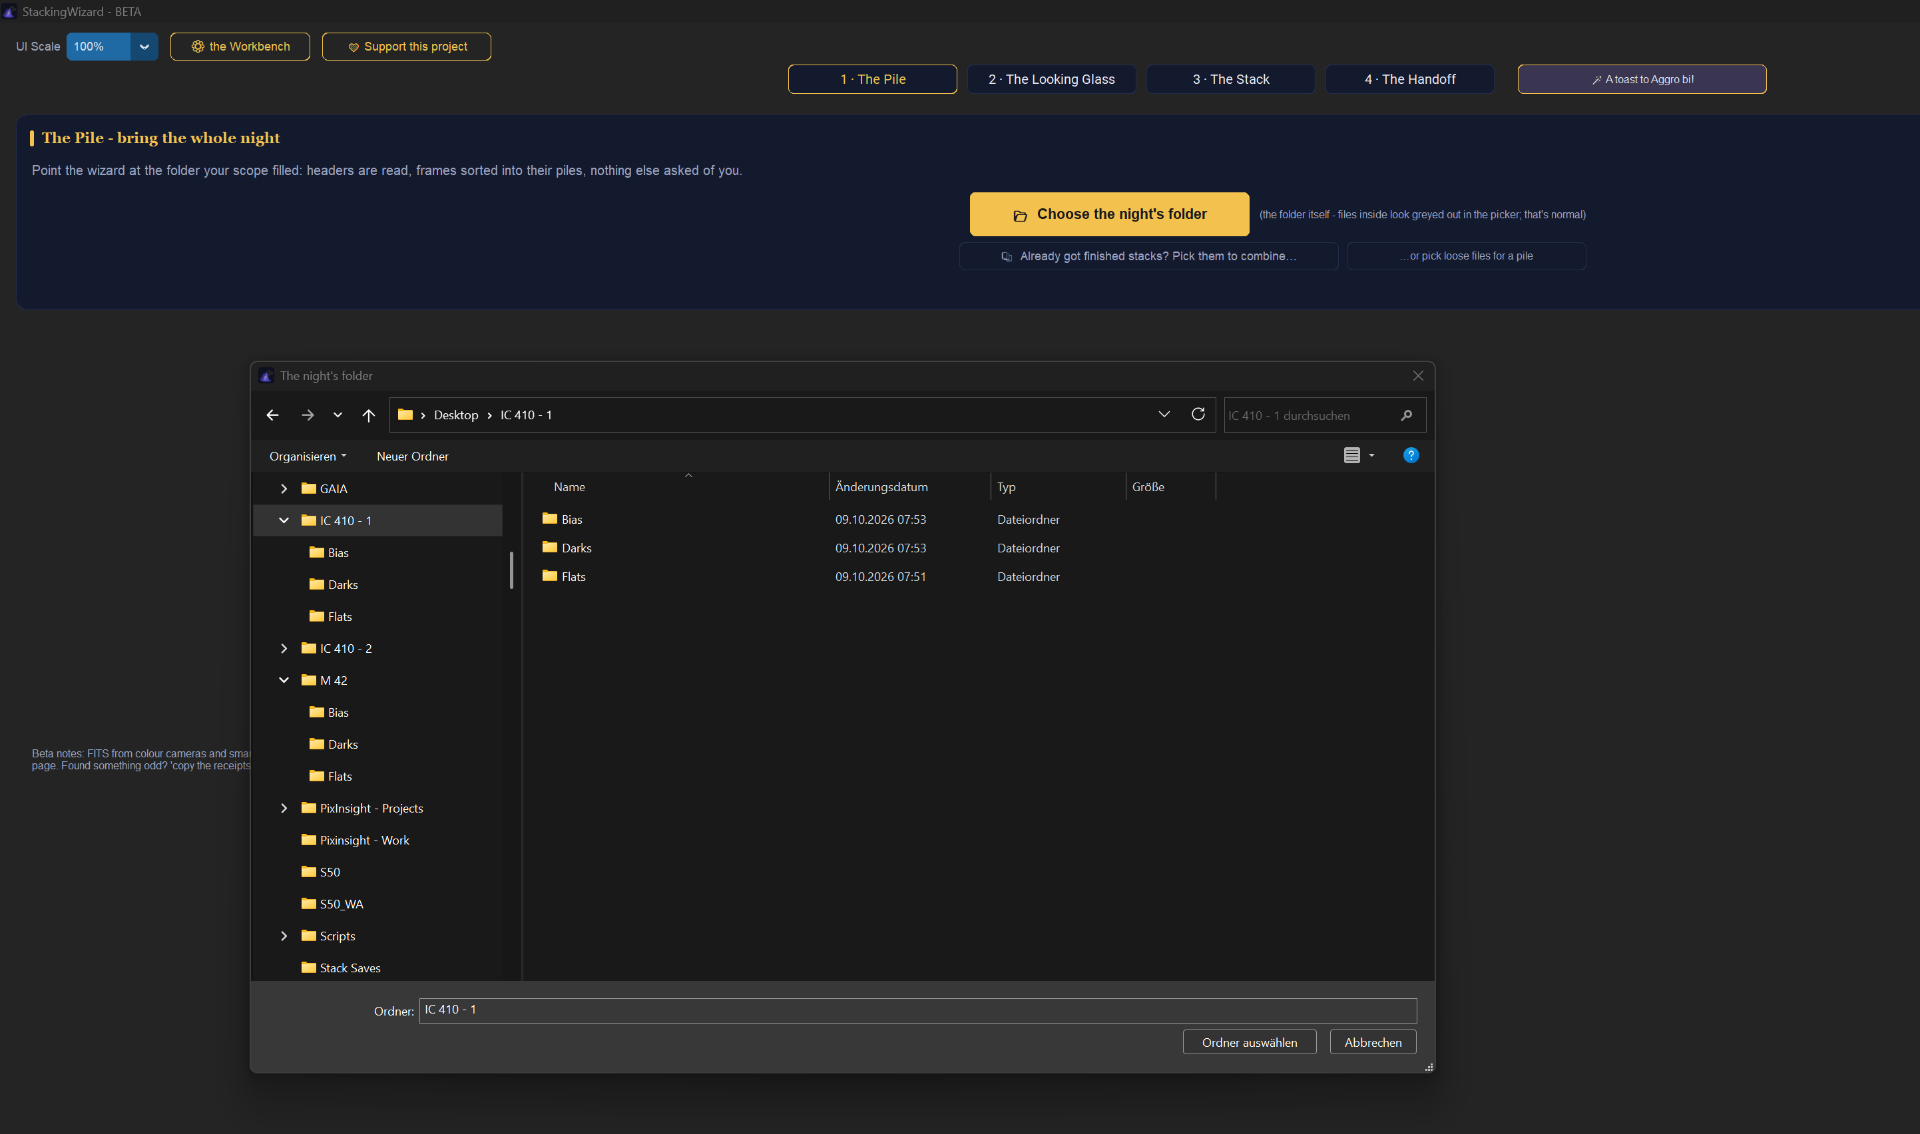Select the Darks folder in the file list
The image size is (1920, 1134).
tap(567, 548)
